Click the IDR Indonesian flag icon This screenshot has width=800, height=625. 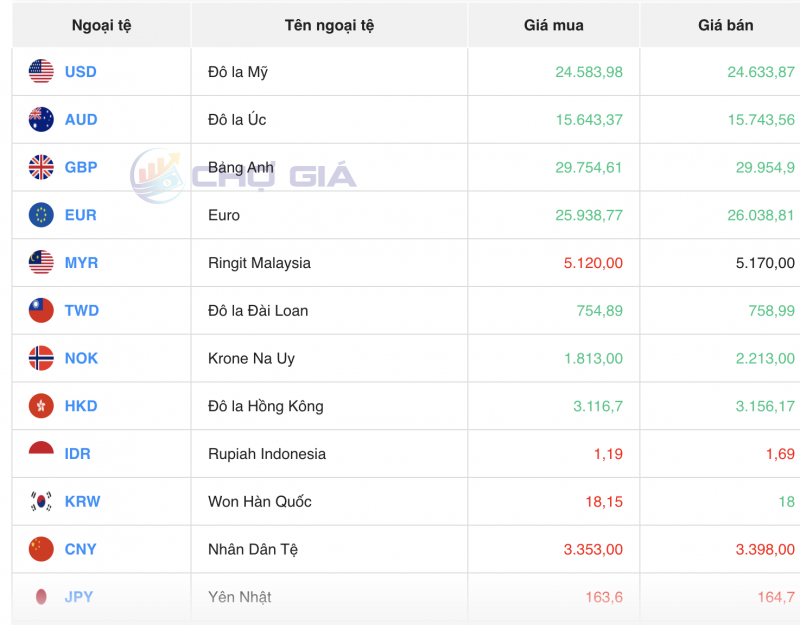tap(40, 454)
